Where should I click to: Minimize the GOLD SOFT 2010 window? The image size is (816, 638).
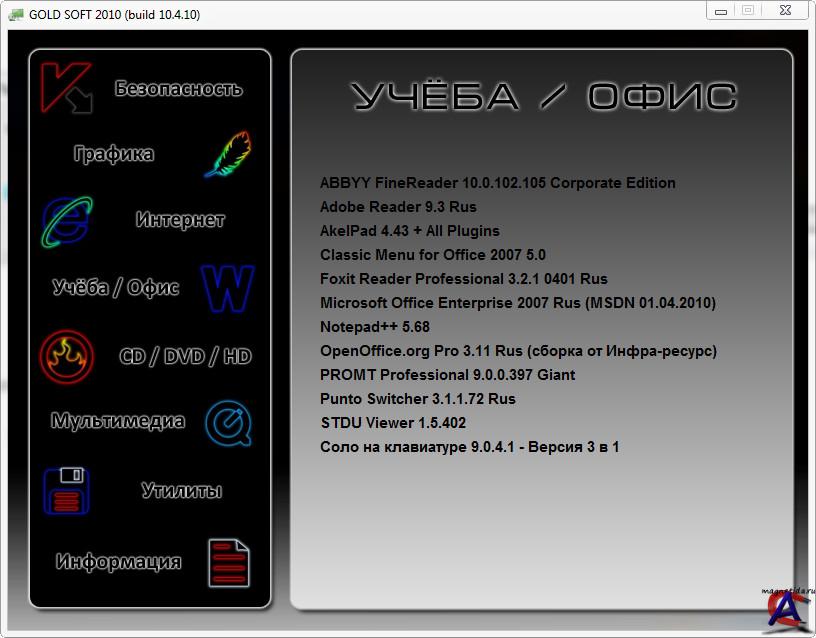[x=721, y=11]
